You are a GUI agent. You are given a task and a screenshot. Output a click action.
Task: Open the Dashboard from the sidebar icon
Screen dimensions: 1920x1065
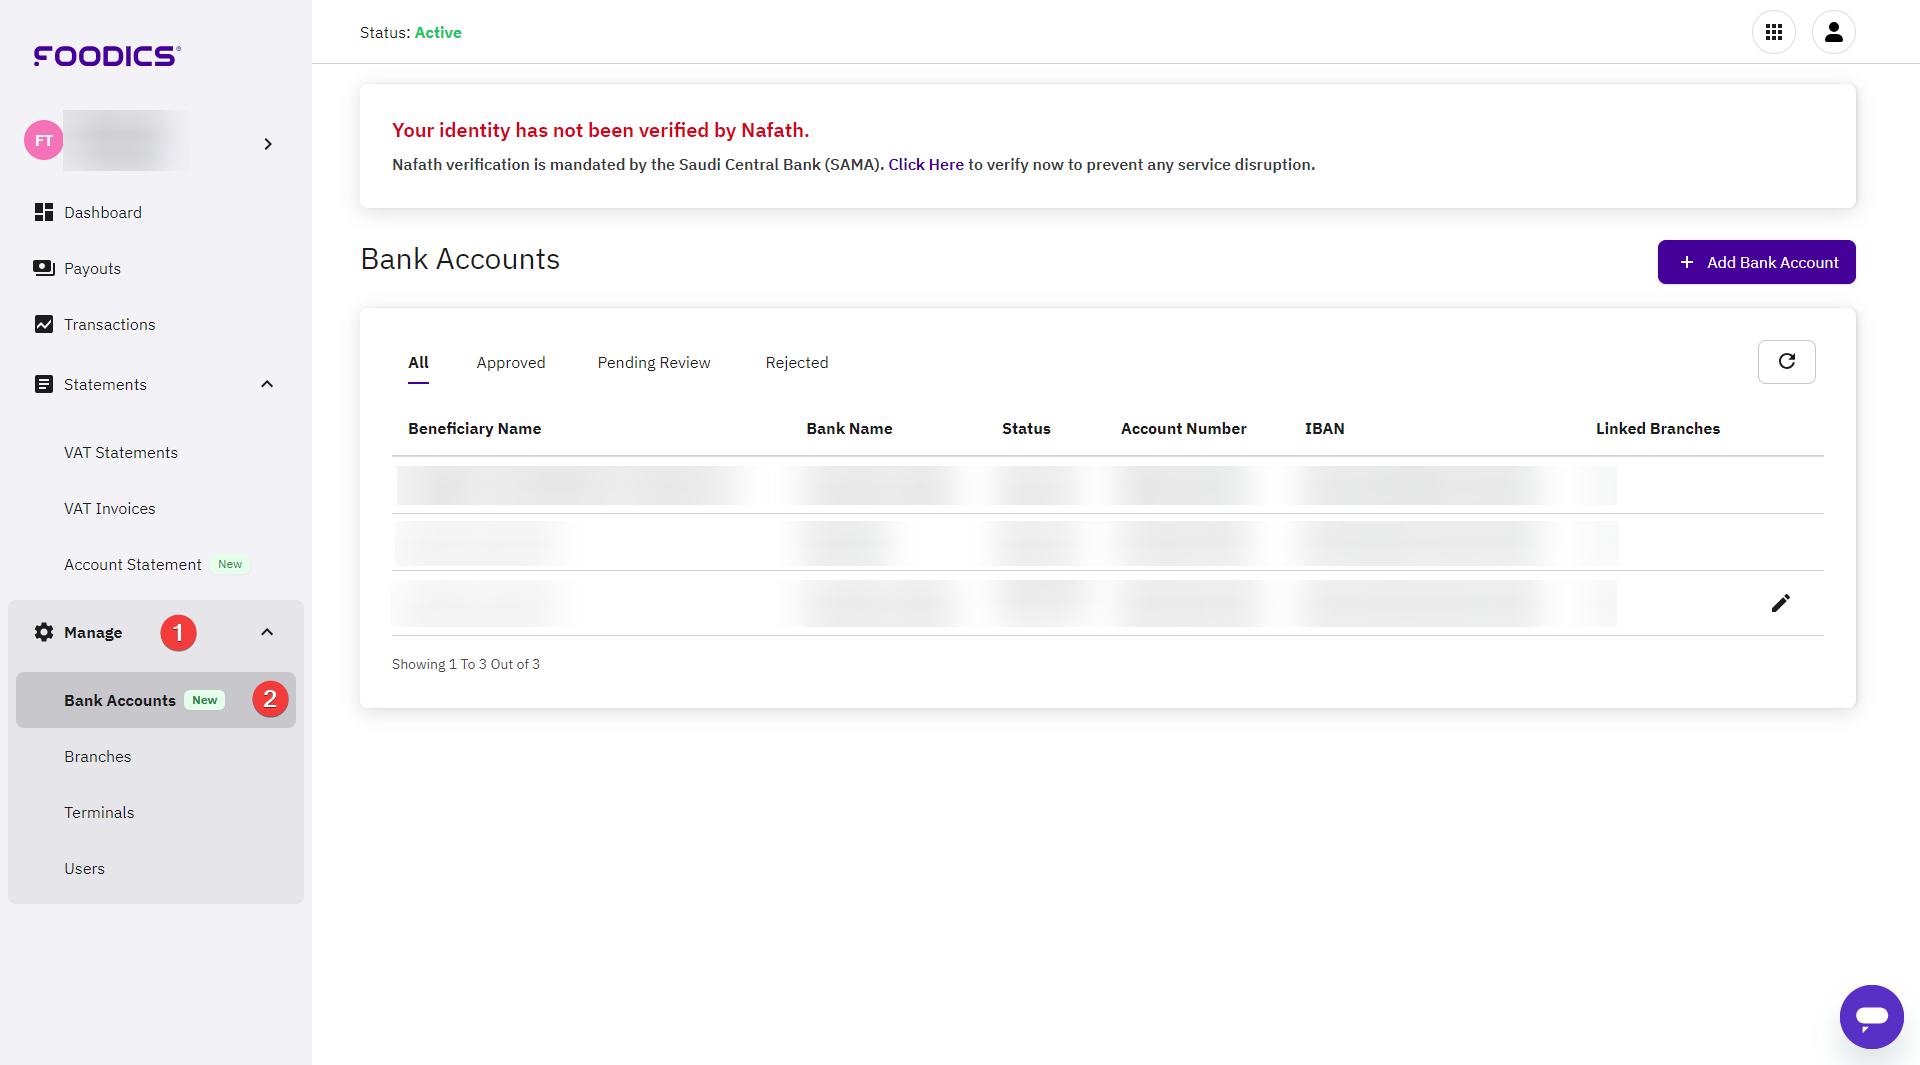[43, 212]
